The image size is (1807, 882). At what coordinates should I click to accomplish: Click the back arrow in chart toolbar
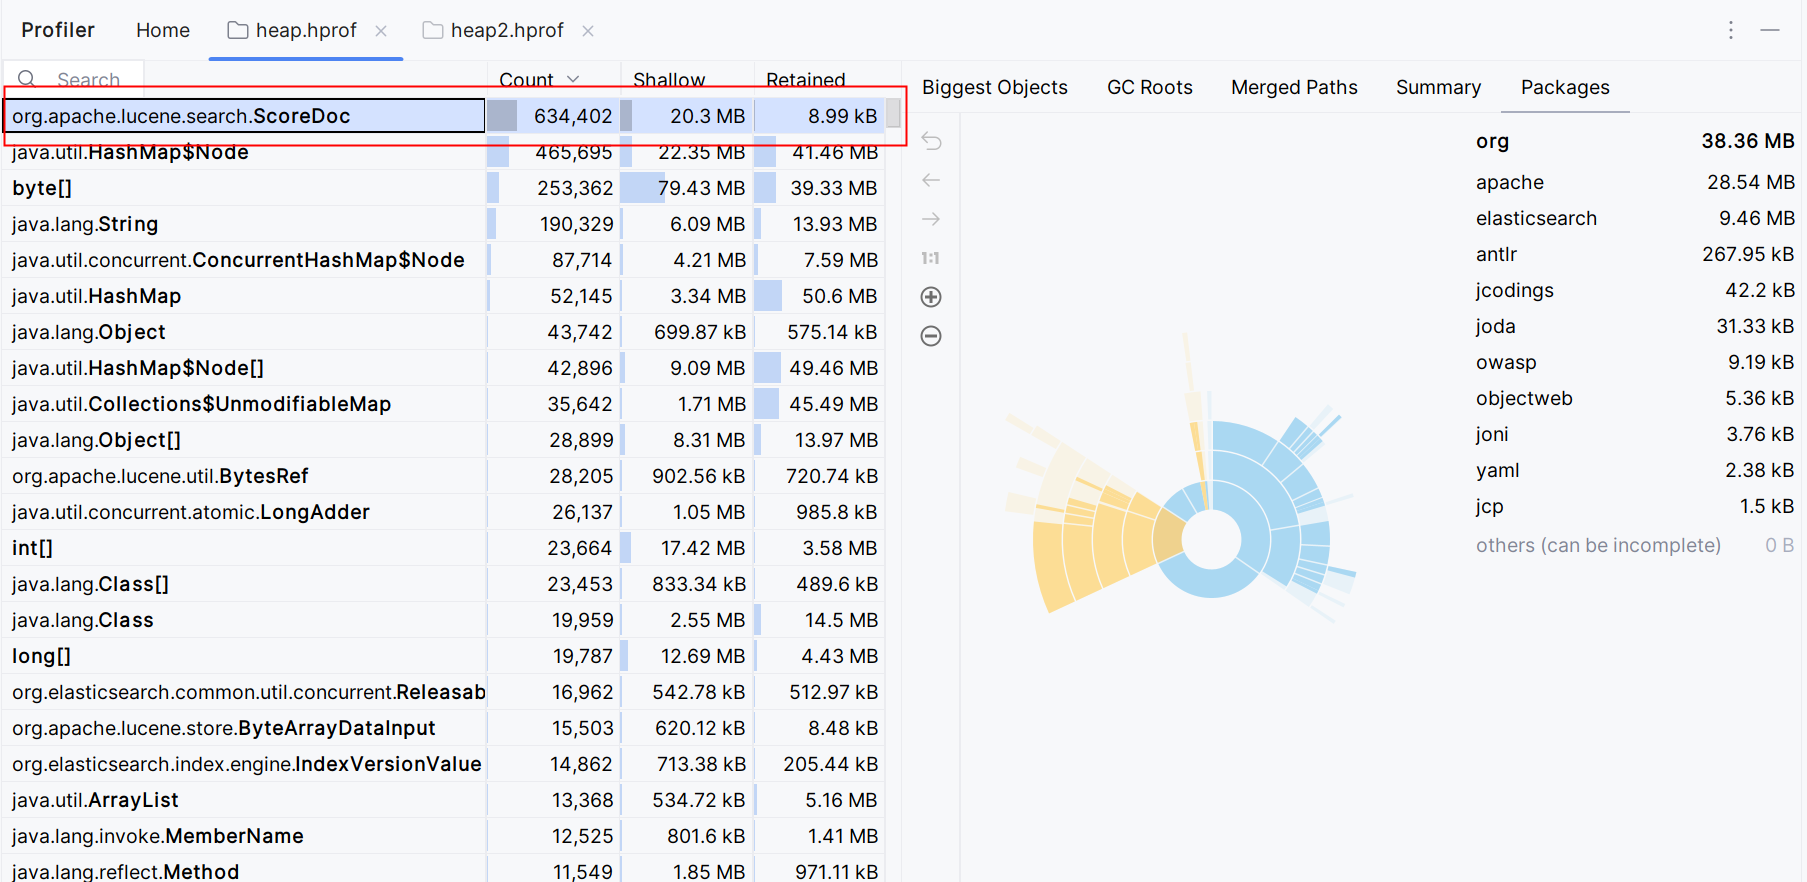pyautogui.click(x=931, y=180)
